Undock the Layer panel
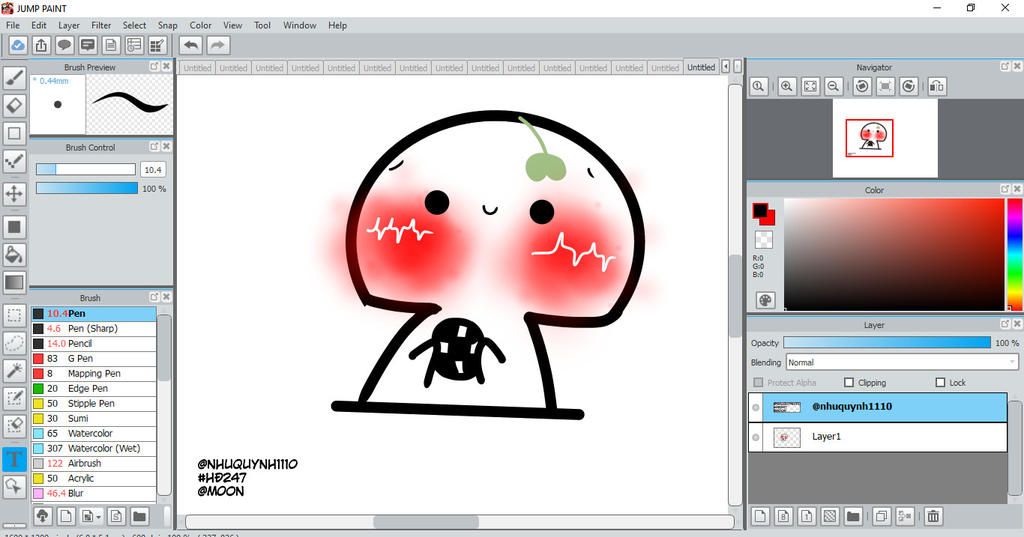This screenshot has height=537, width=1024. coord(1004,324)
